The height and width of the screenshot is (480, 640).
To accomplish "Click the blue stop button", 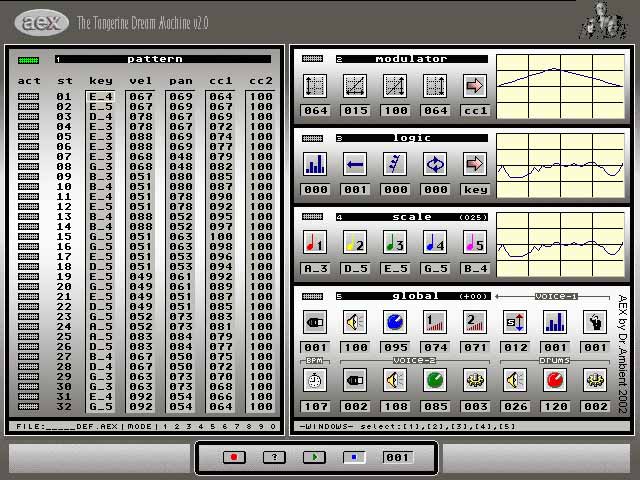I will pos(354,457).
